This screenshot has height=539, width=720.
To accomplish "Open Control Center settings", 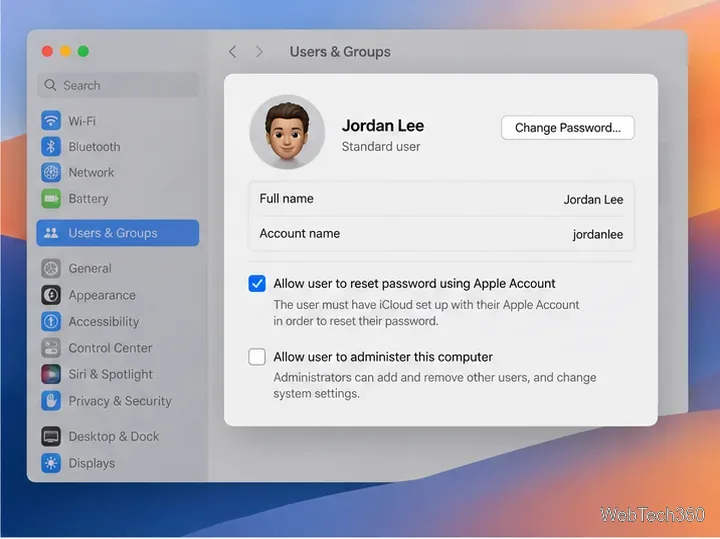I will click(x=118, y=348).
